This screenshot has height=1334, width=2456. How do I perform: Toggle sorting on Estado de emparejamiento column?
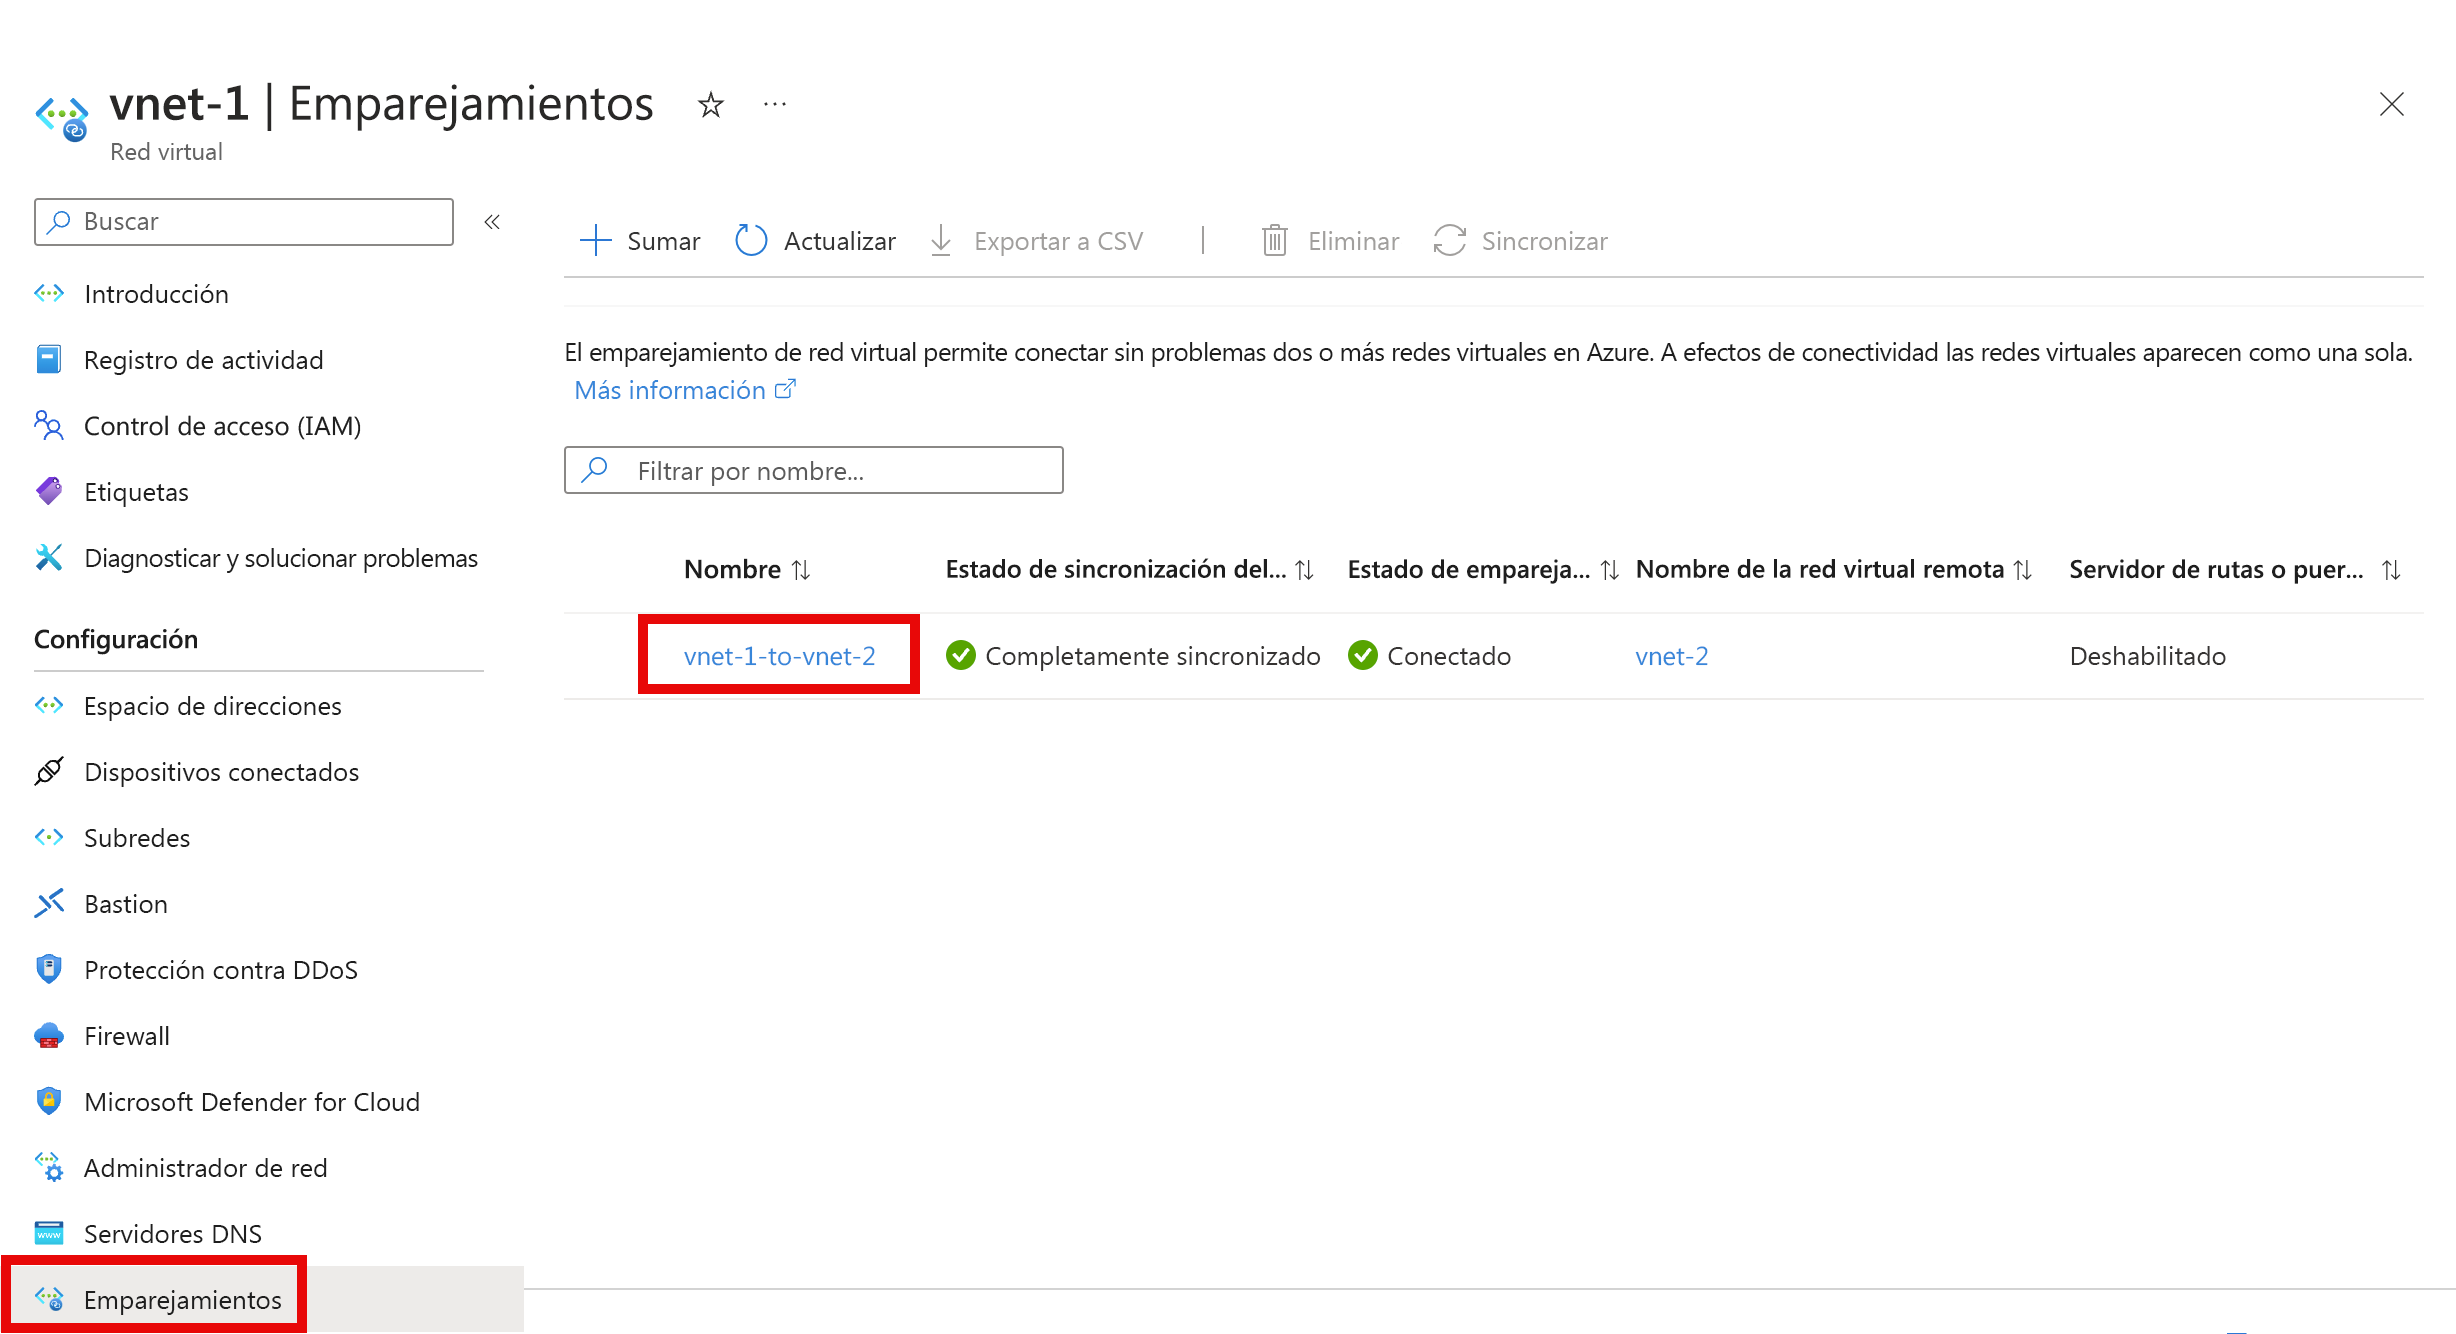(1608, 569)
